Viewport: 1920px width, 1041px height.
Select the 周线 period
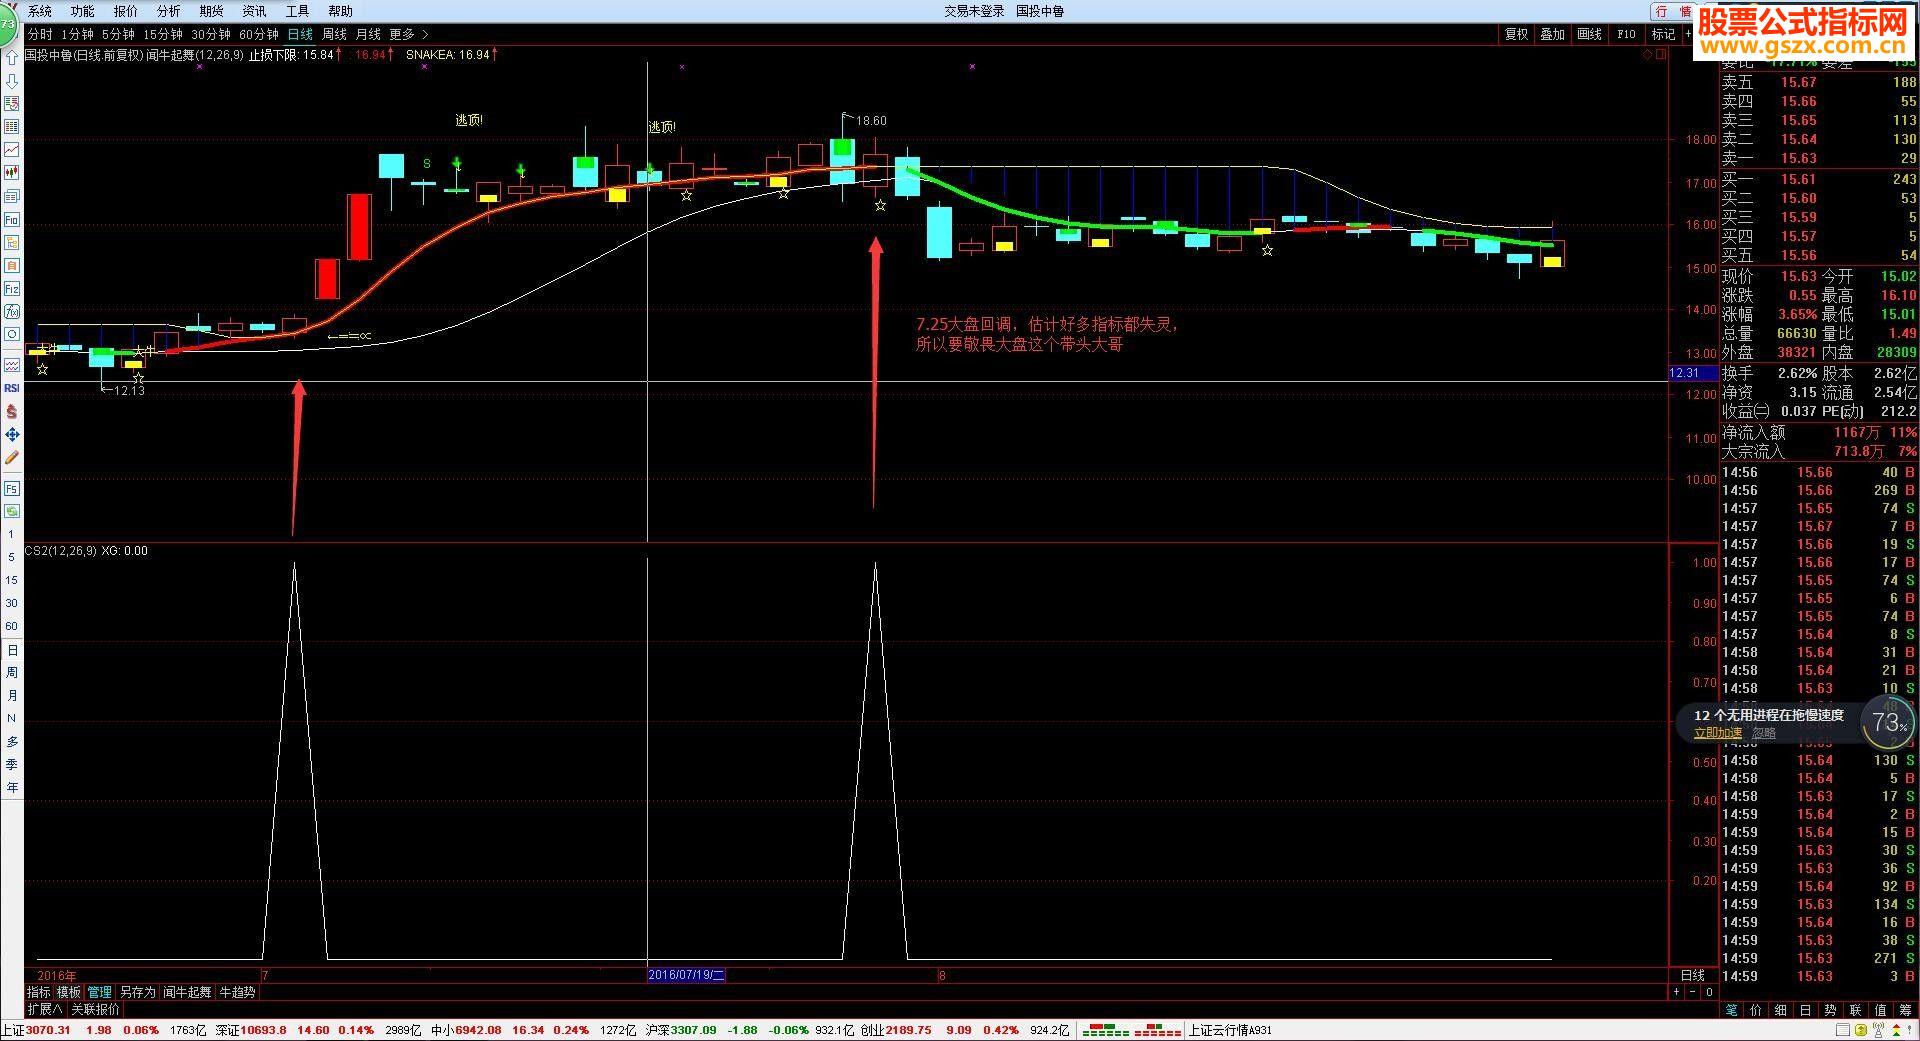(334, 34)
